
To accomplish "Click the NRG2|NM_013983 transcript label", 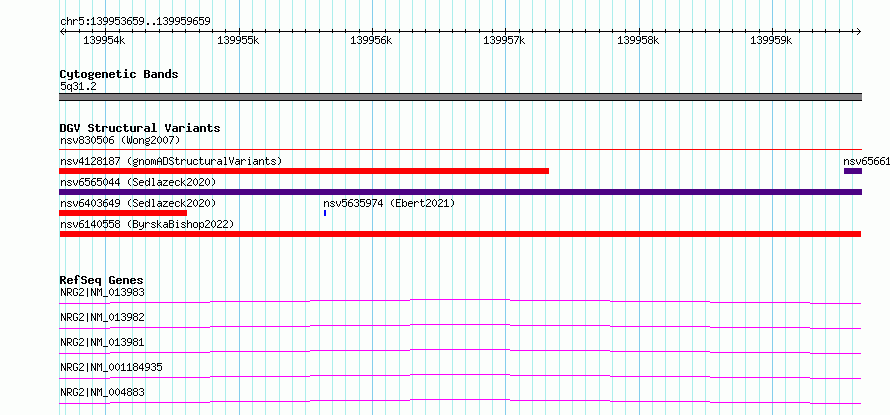I will point(102,292).
